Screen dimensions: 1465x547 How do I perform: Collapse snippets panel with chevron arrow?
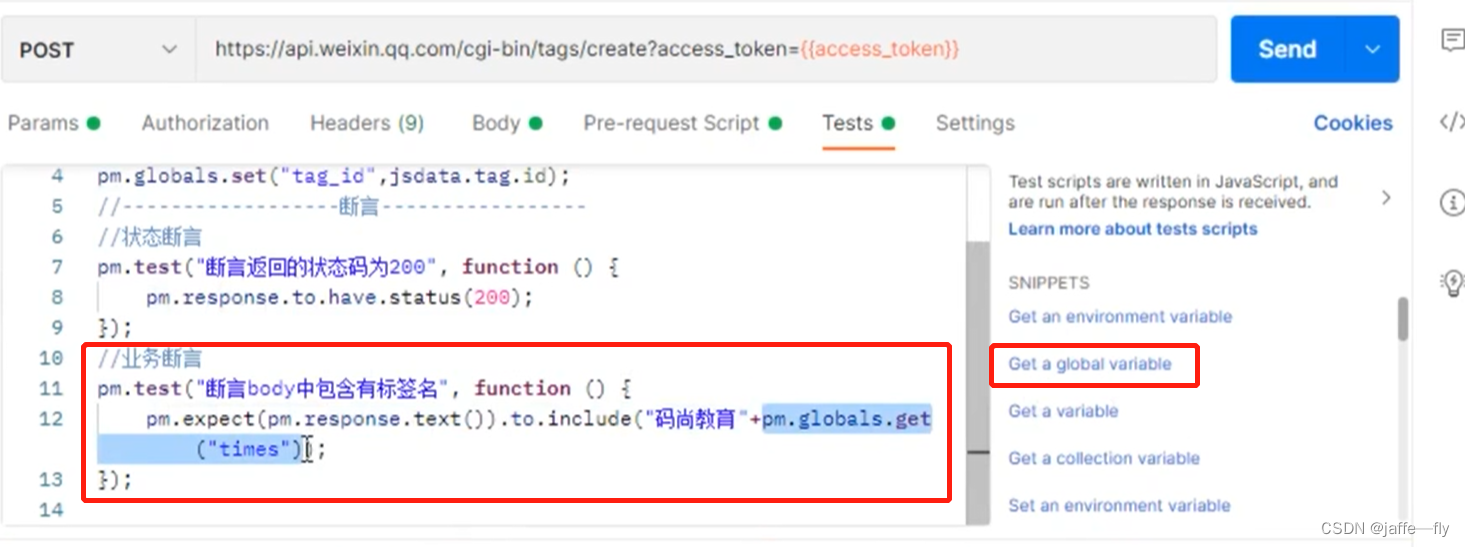pos(1386,198)
